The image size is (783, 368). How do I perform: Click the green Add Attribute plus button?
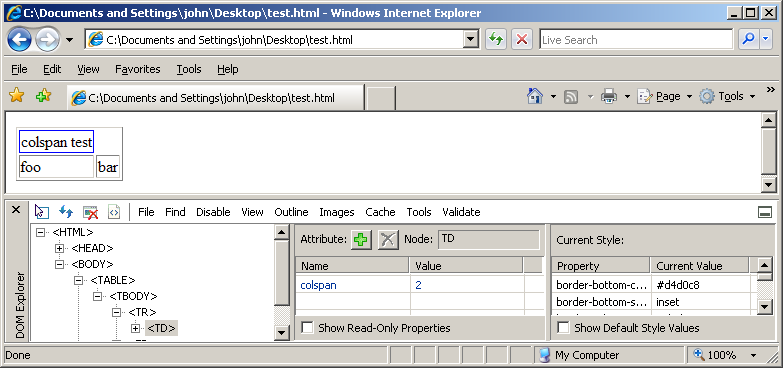(x=361, y=240)
